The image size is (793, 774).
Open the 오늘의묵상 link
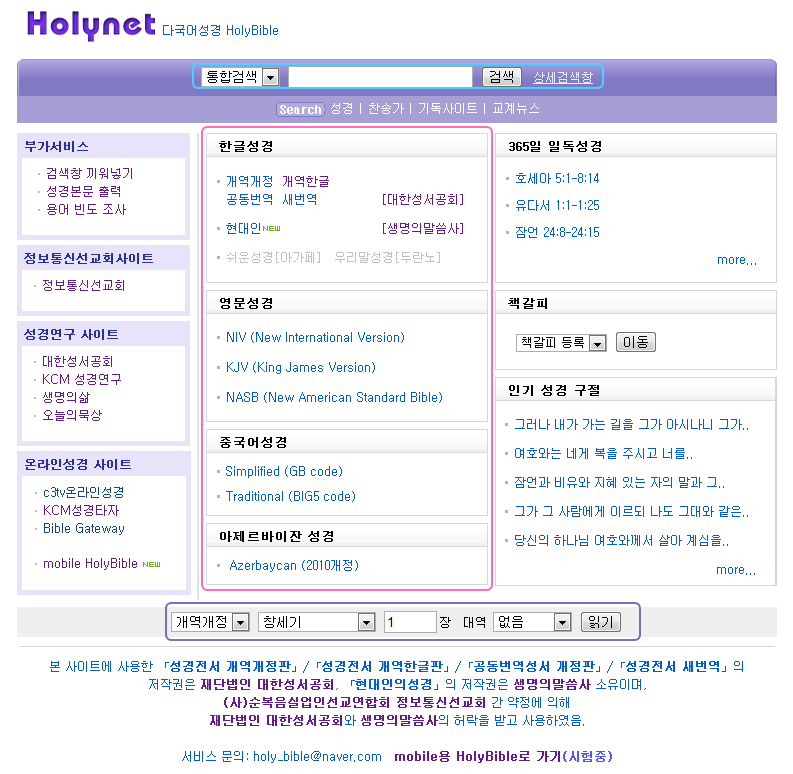tap(72, 415)
